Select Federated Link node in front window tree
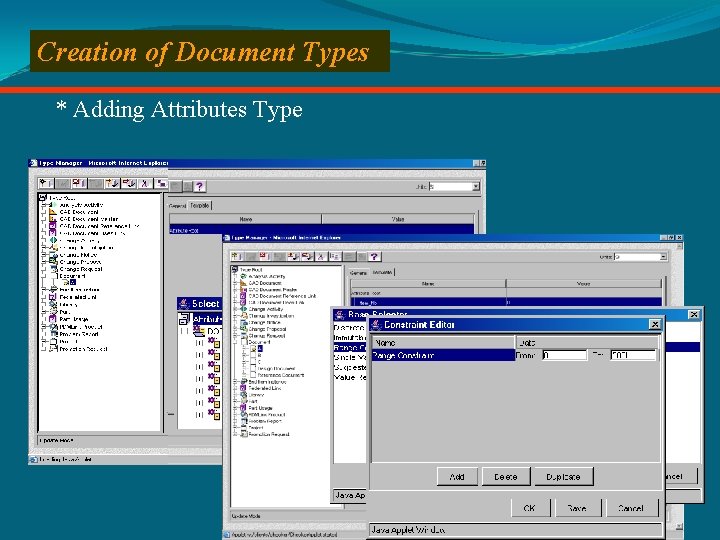The width and height of the screenshot is (720, 540). click(x=267, y=387)
